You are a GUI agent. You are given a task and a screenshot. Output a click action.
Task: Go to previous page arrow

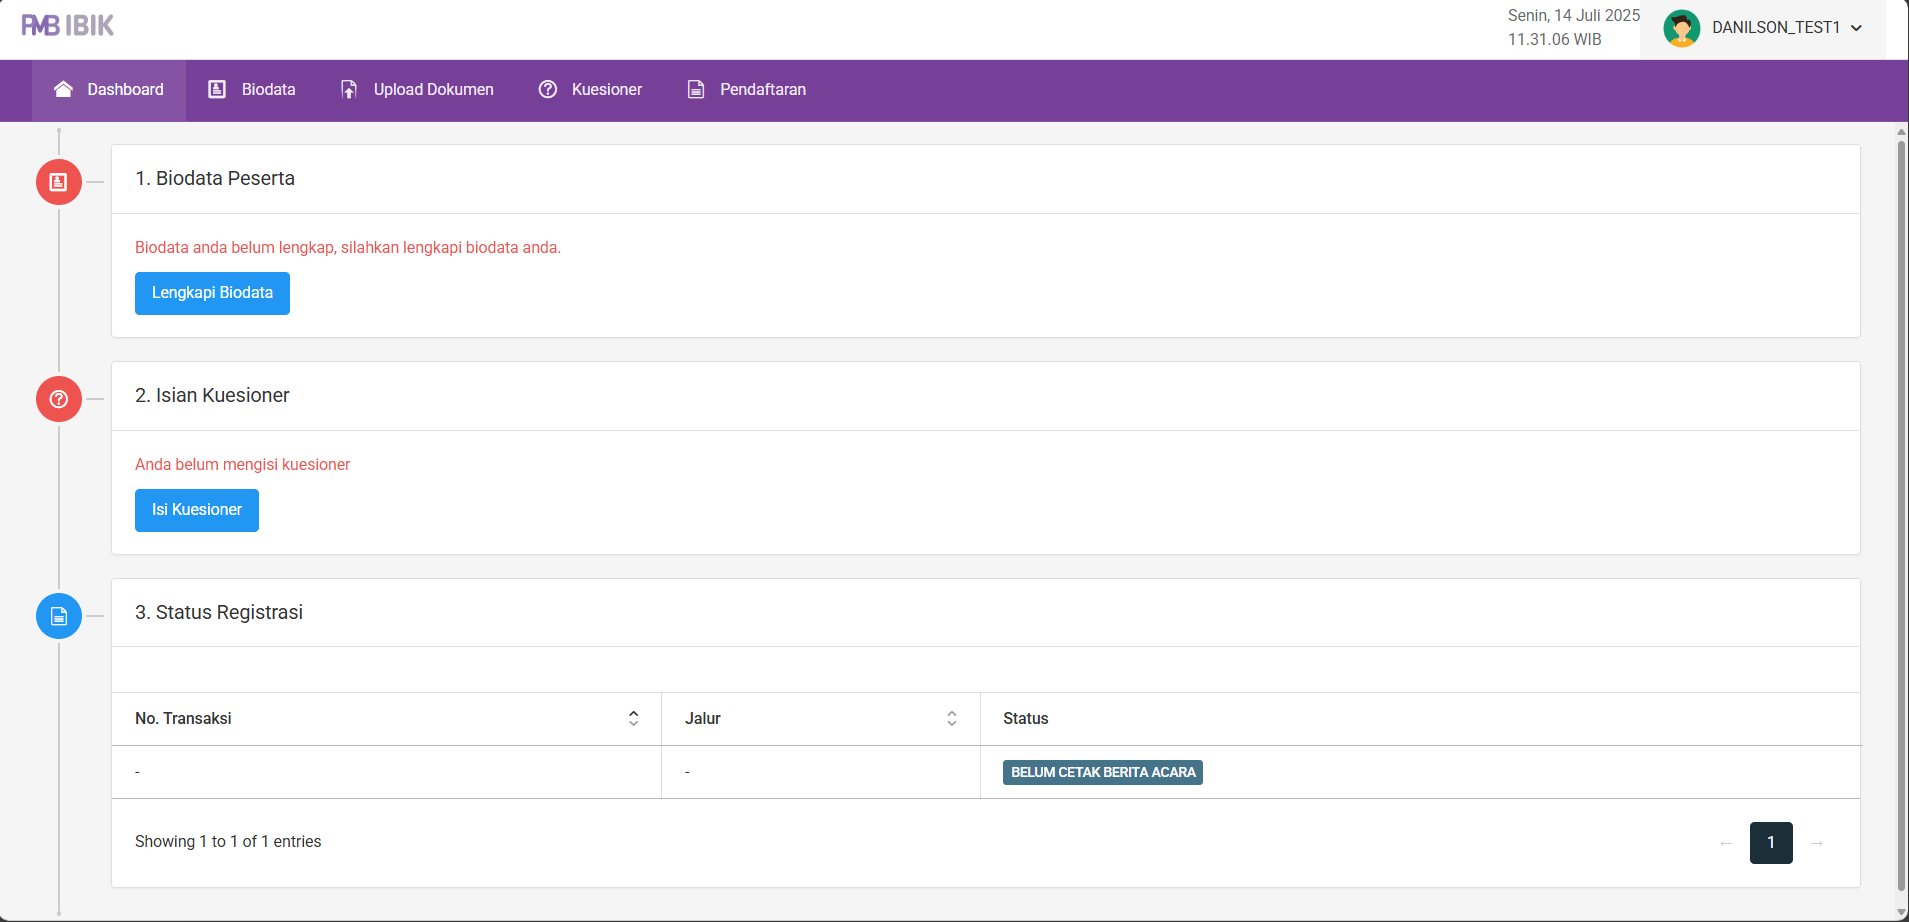pyautogui.click(x=1725, y=842)
